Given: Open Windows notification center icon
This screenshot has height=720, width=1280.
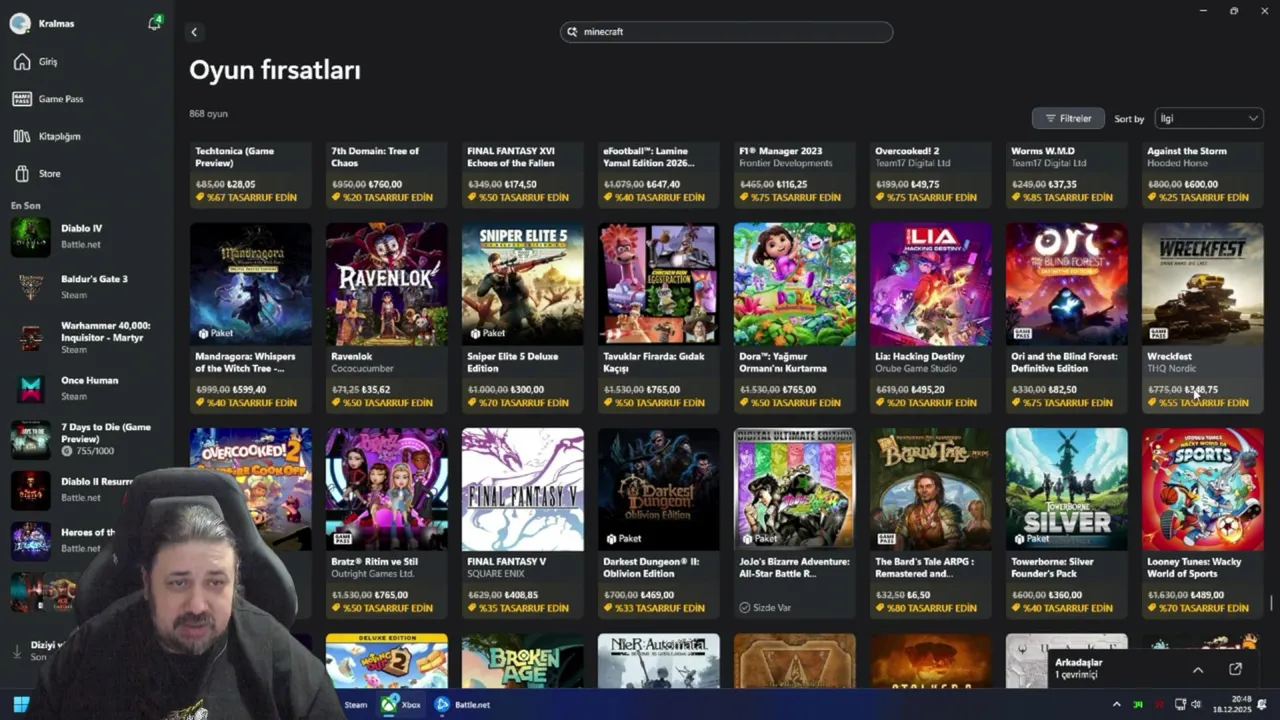Looking at the screenshot, I should pos(1262,705).
